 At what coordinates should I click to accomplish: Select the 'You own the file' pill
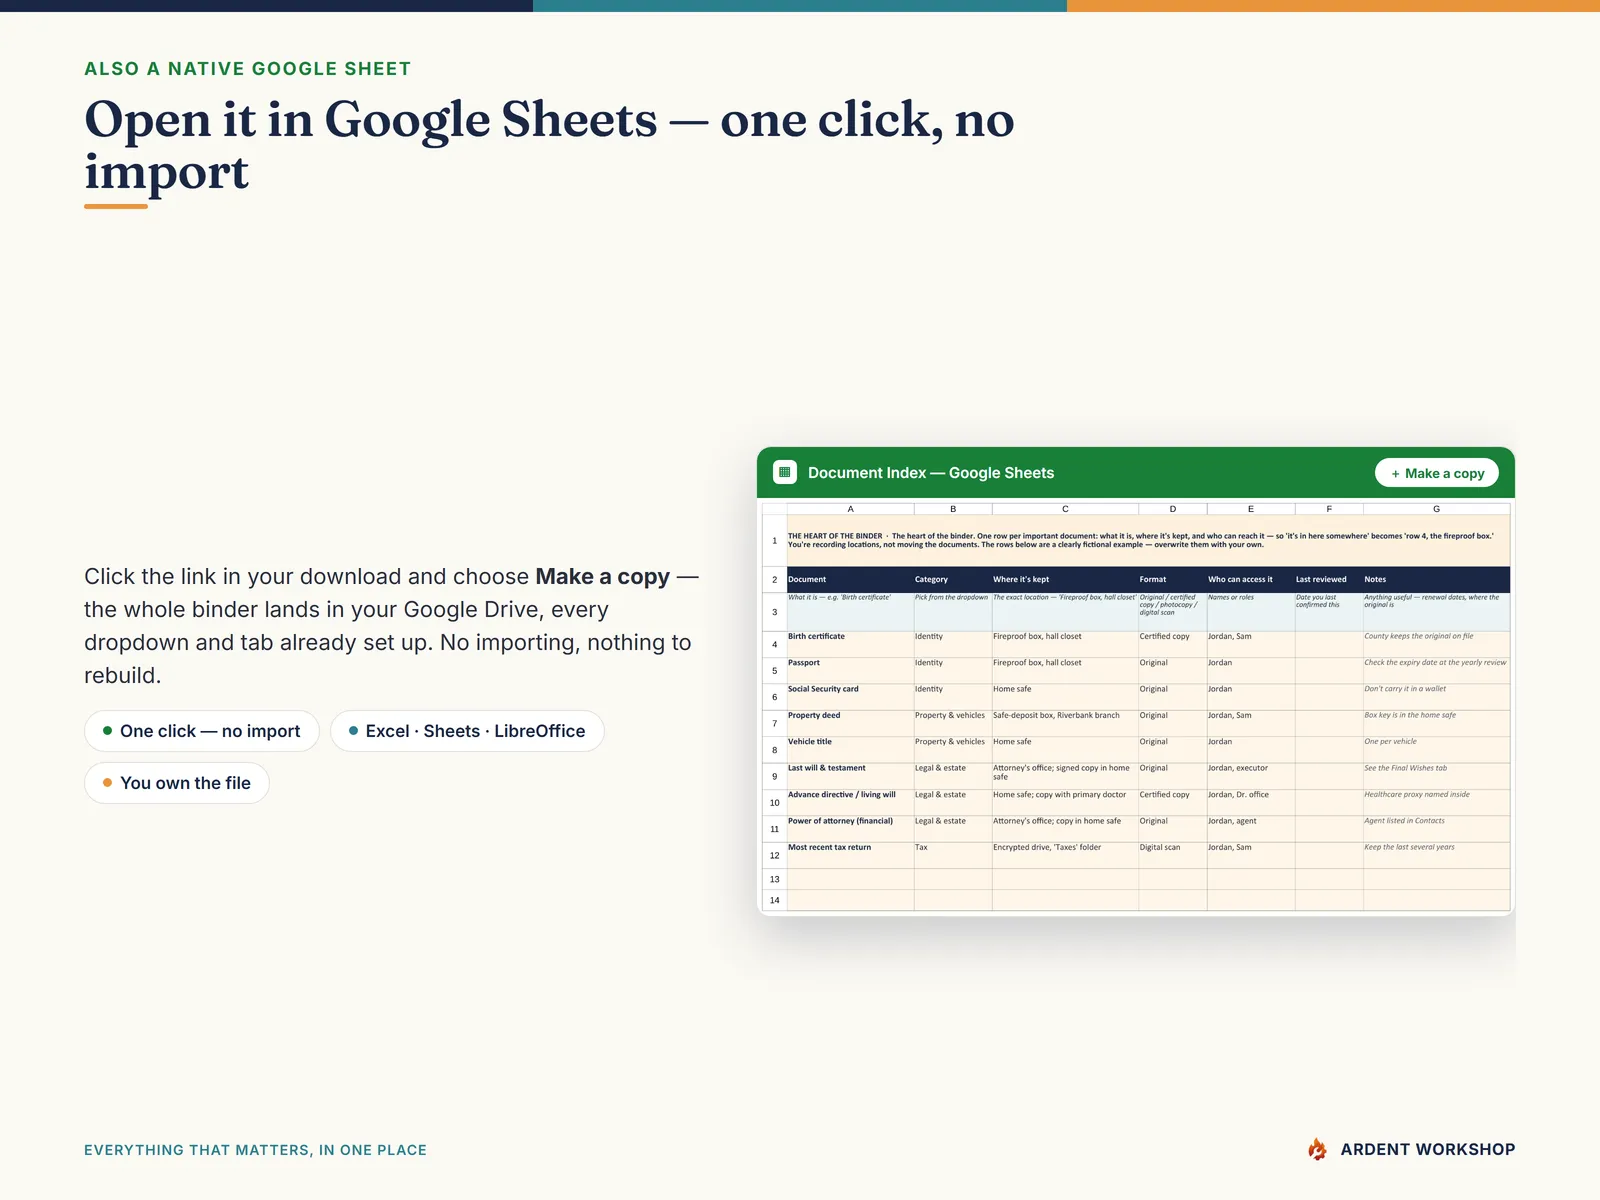177,783
